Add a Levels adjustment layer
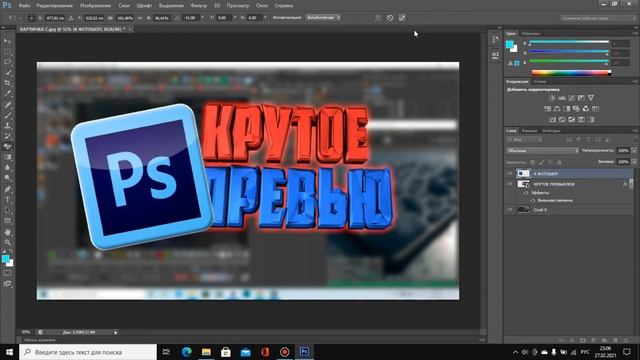This screenshot has width=640, height=360. click(562, 98)
